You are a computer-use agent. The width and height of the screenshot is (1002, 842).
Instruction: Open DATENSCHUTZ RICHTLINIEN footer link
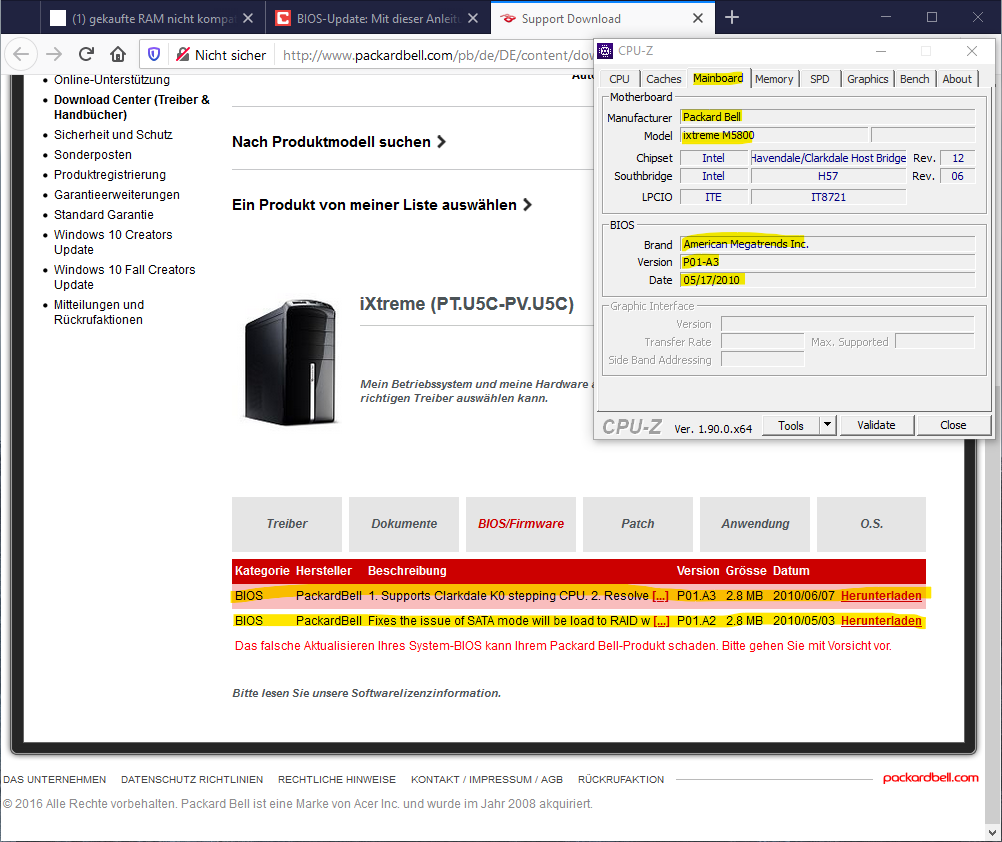[192, 779]
